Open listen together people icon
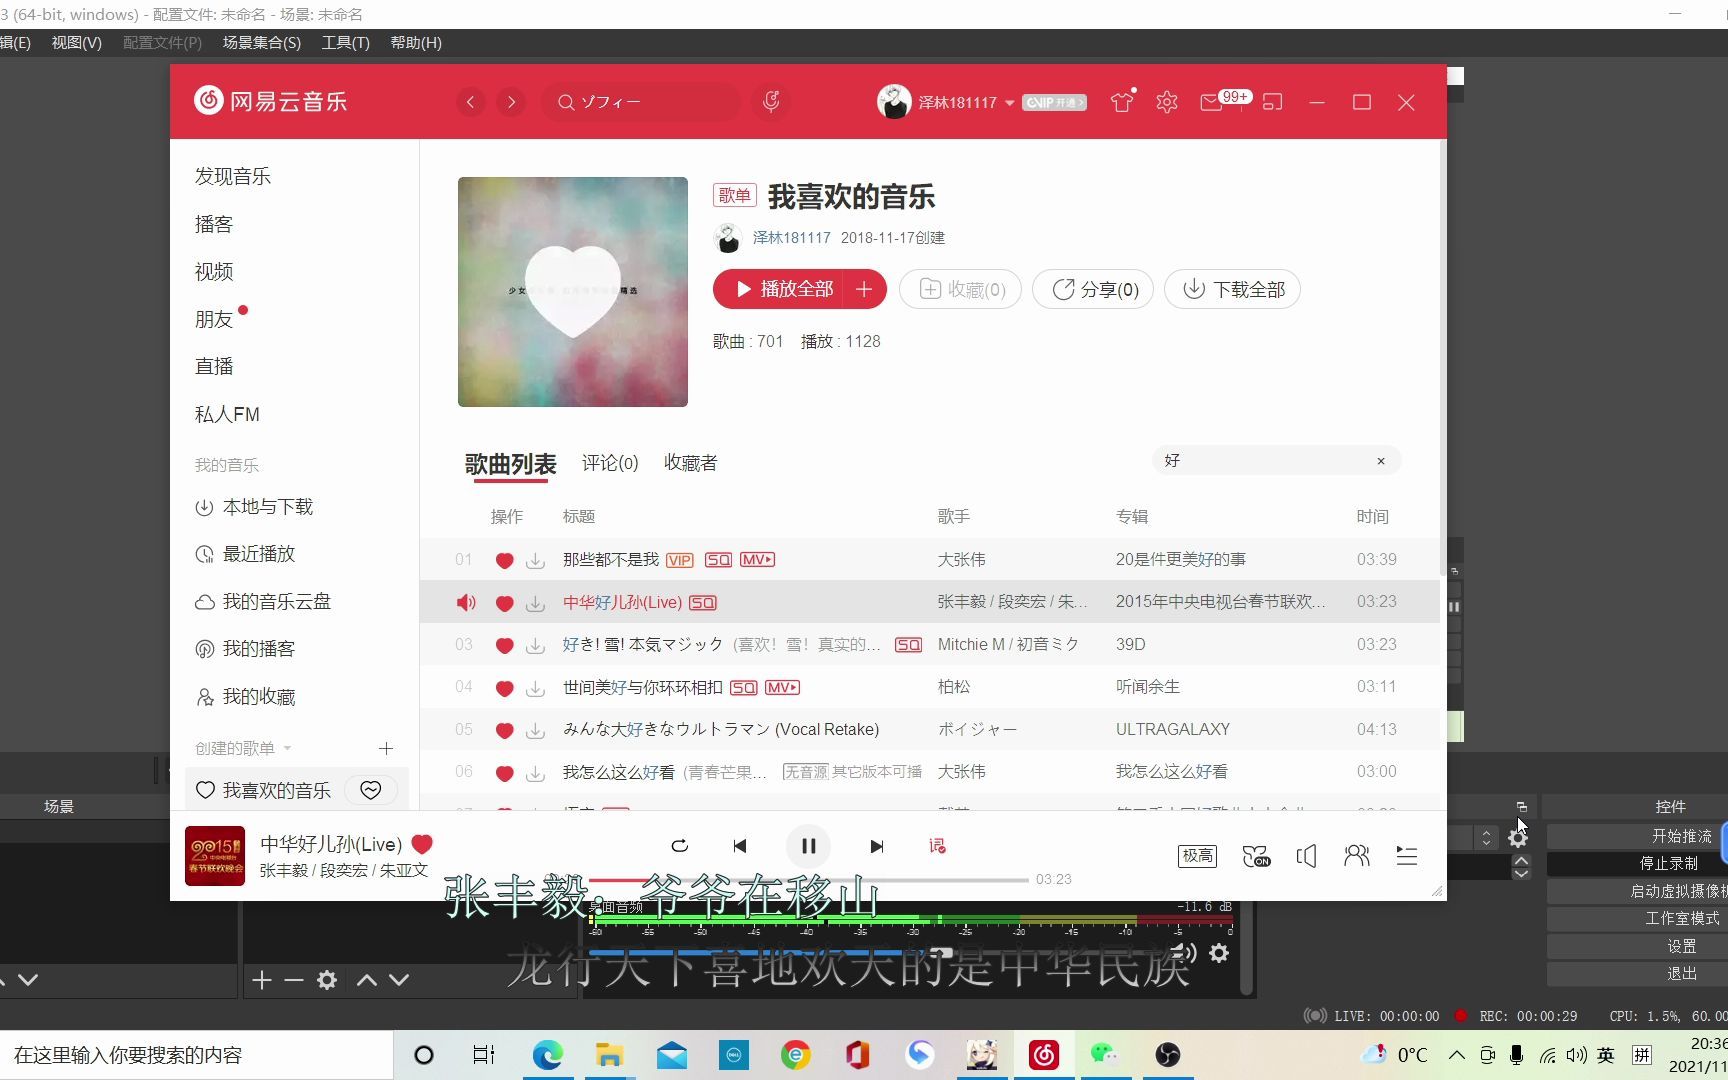 coord(1356,856)
